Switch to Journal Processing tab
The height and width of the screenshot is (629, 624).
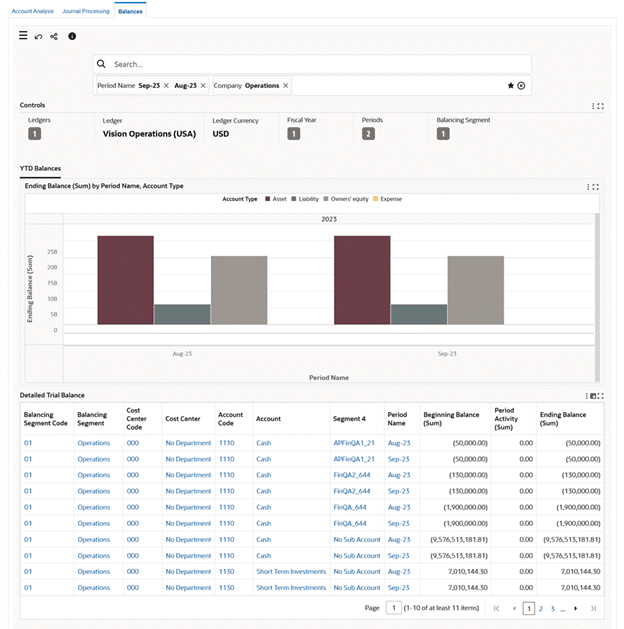coord(86,11)
